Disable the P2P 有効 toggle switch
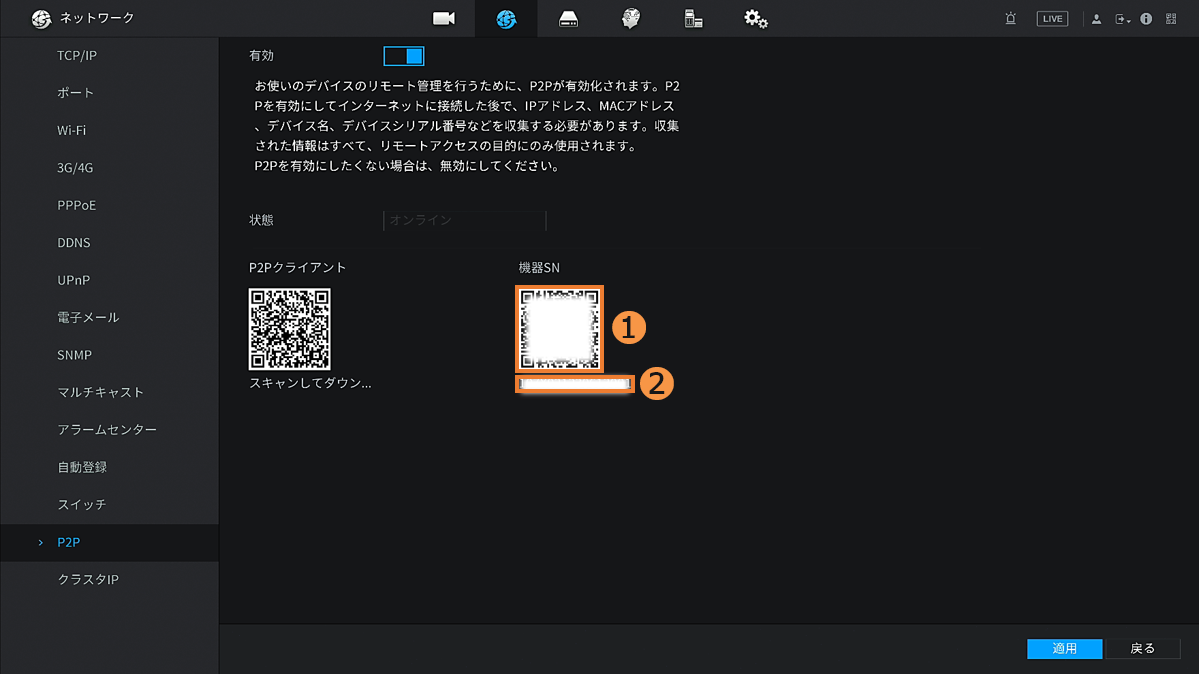This screenshot has width=1199, height=674. tap(404, 56)
